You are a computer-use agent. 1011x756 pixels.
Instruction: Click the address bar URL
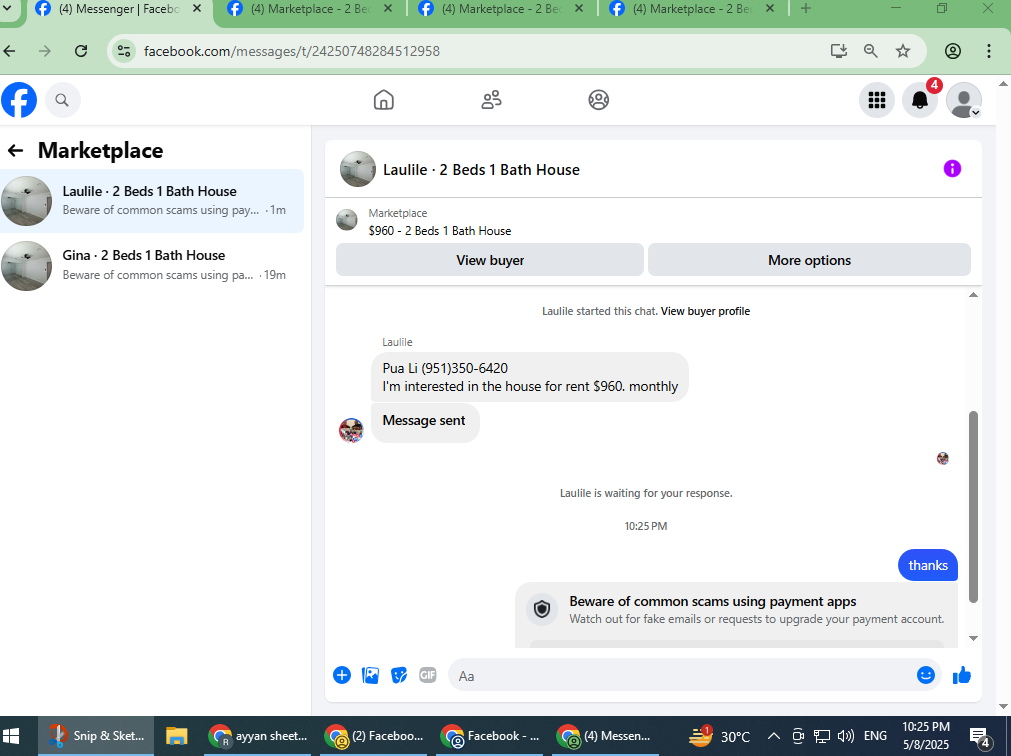pos(291,52)
